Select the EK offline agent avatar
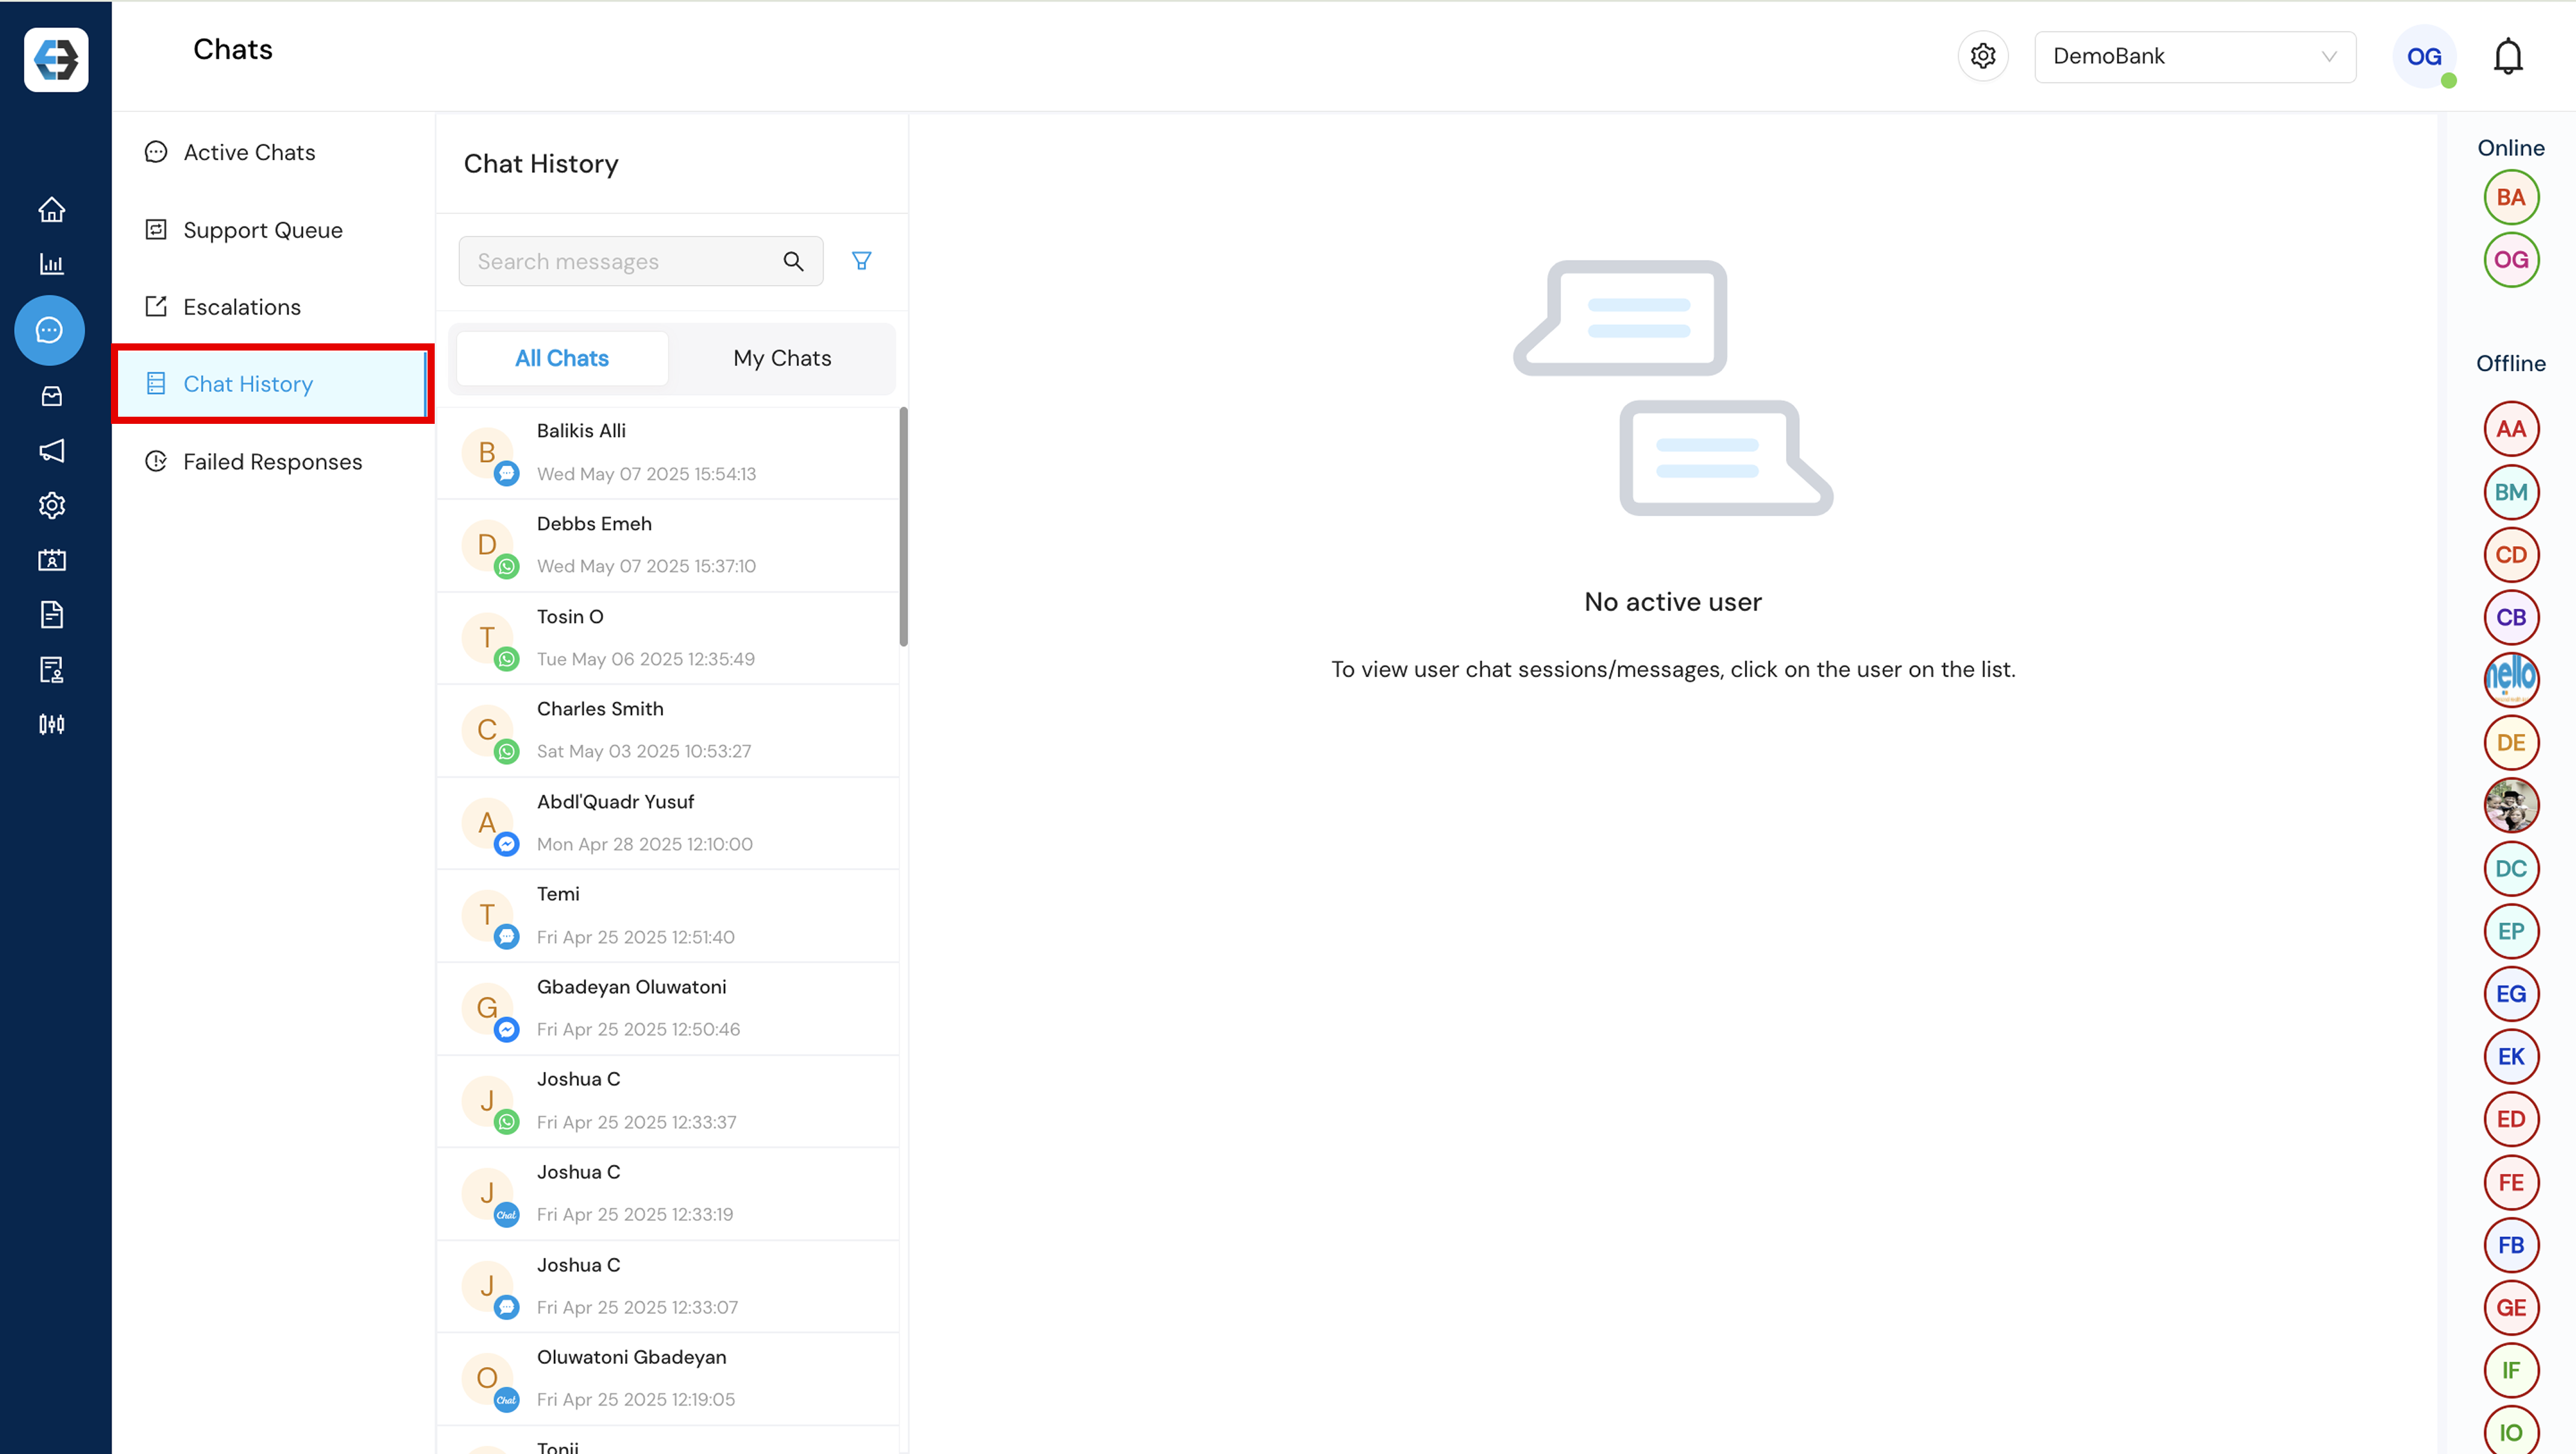 coord(2511,1056)
